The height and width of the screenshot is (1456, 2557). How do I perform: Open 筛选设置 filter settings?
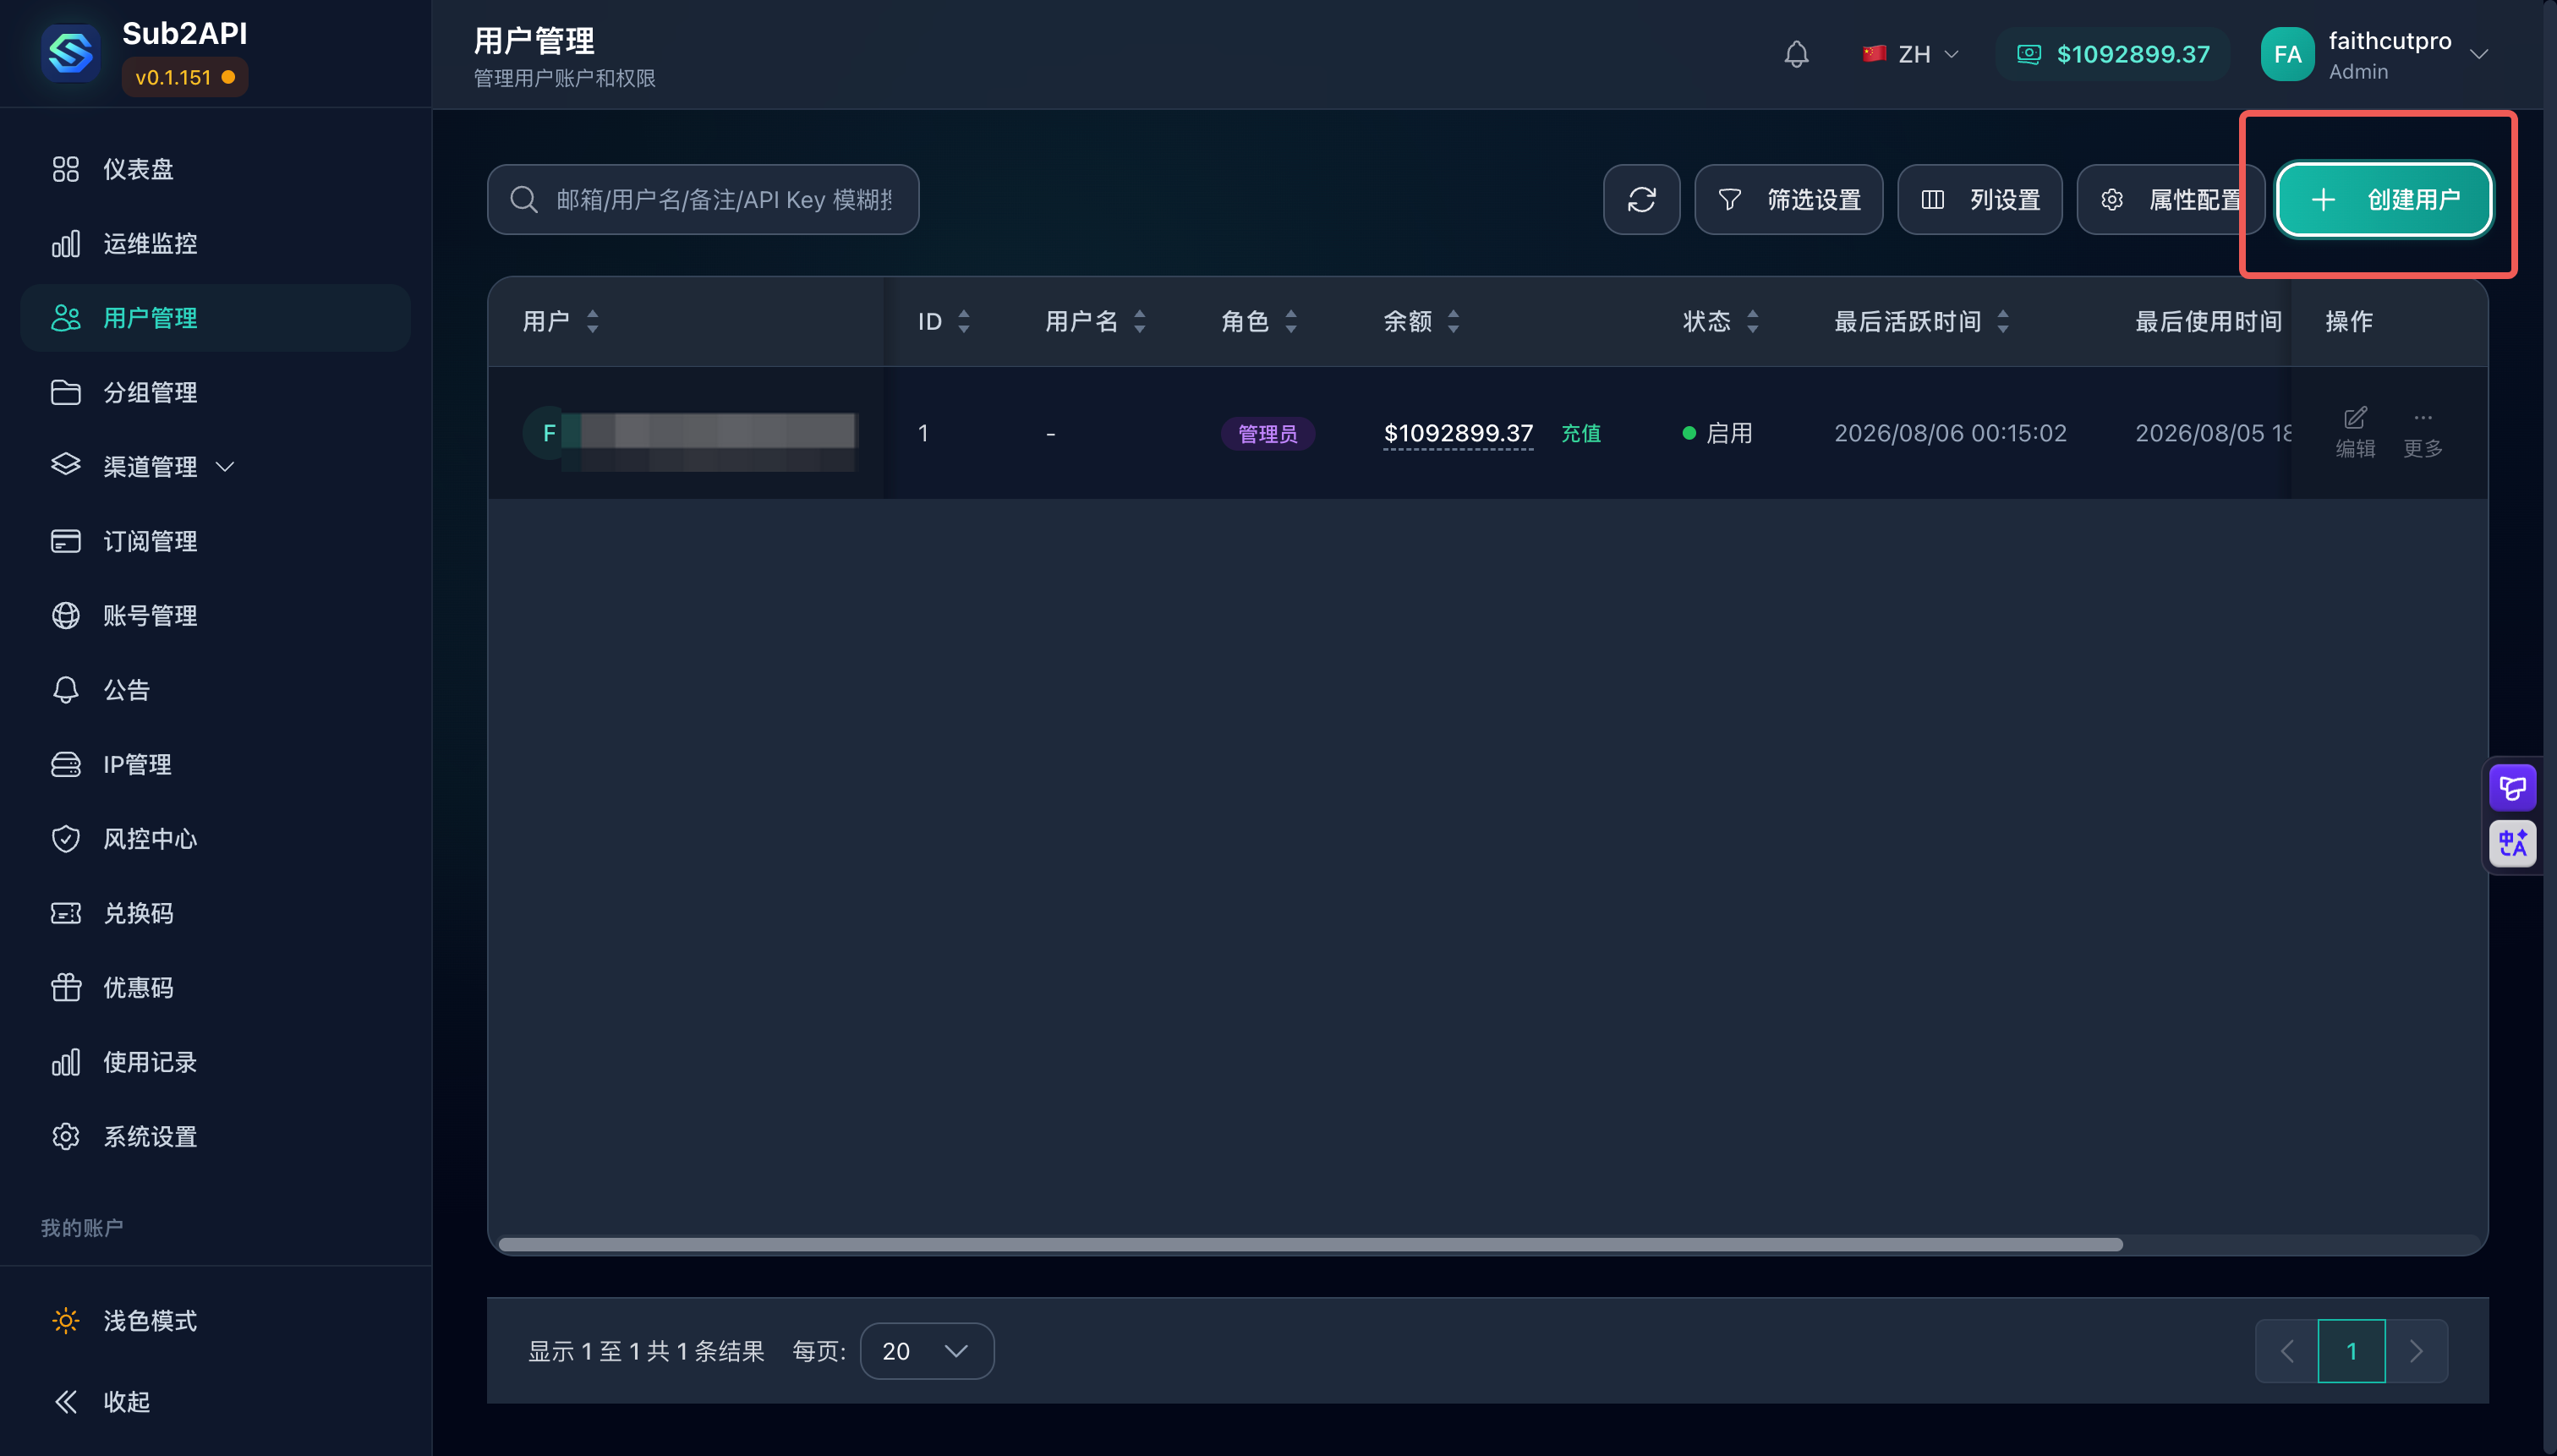(1788, 200)
